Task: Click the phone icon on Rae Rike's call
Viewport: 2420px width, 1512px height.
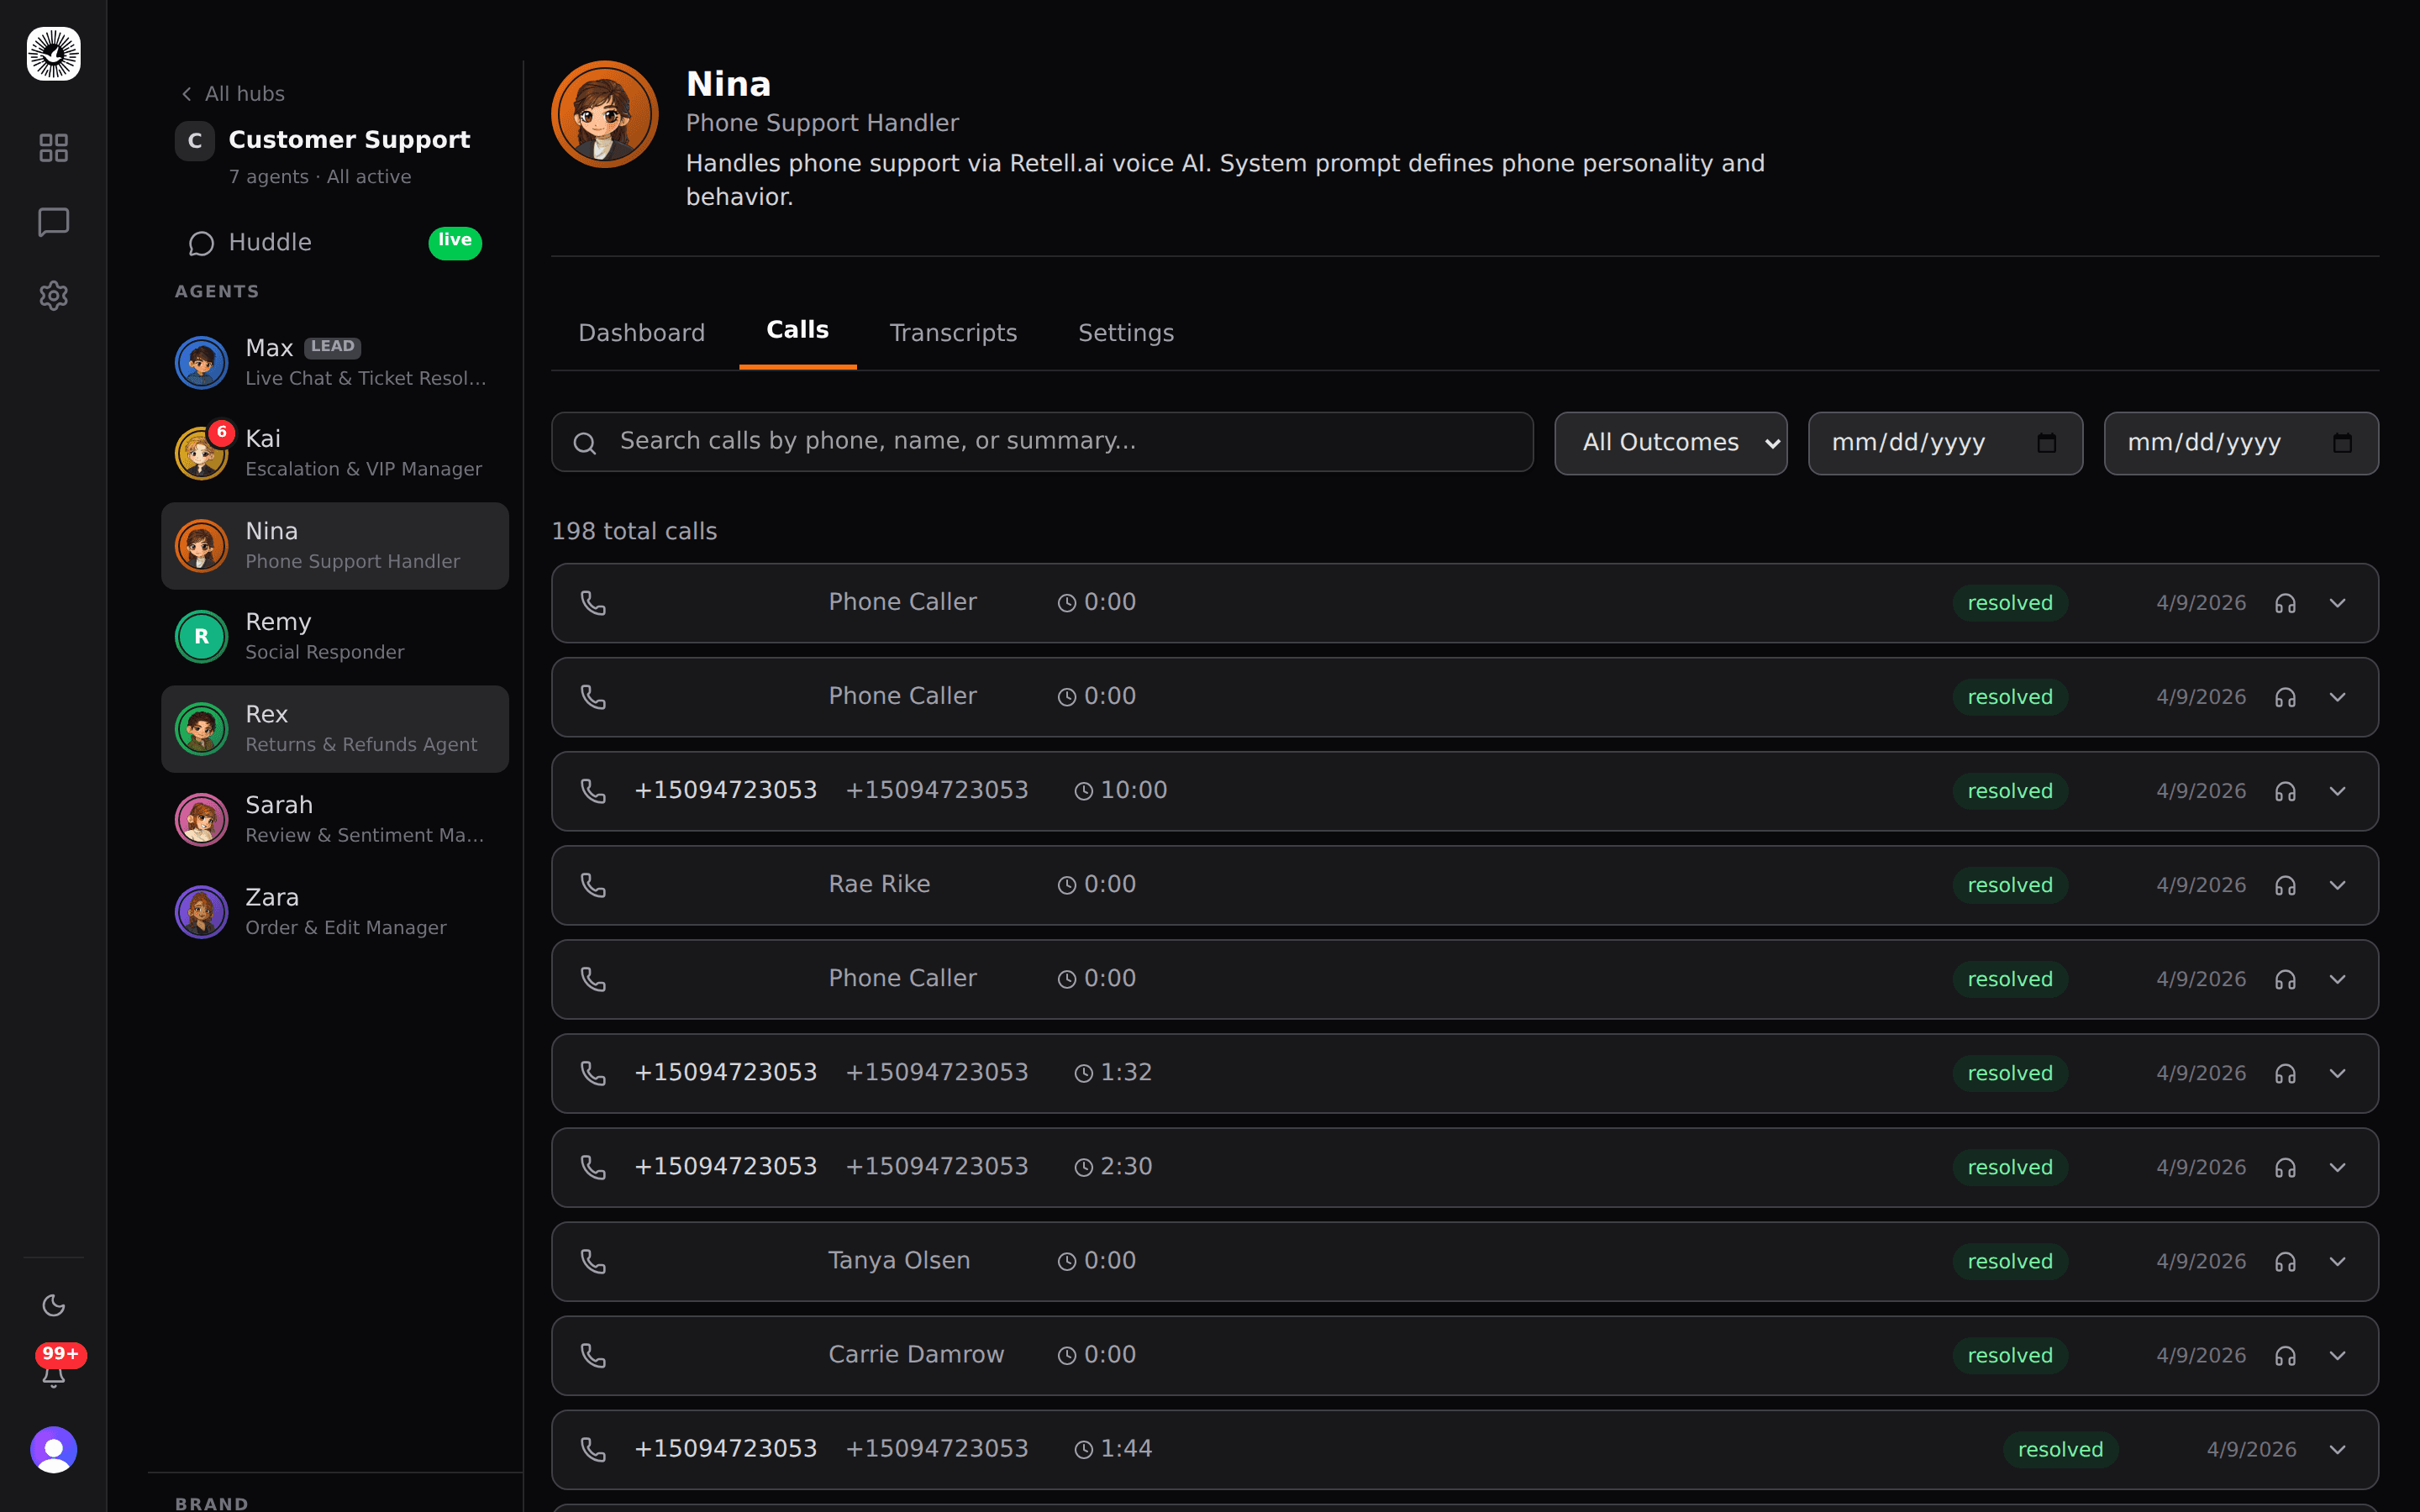Action: pyautogui.click(x=593, y=885)
